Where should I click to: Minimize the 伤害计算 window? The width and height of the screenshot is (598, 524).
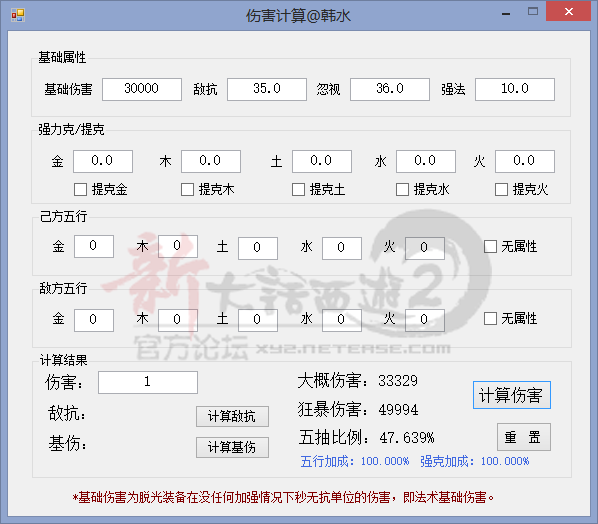click(x=506, y=14)
